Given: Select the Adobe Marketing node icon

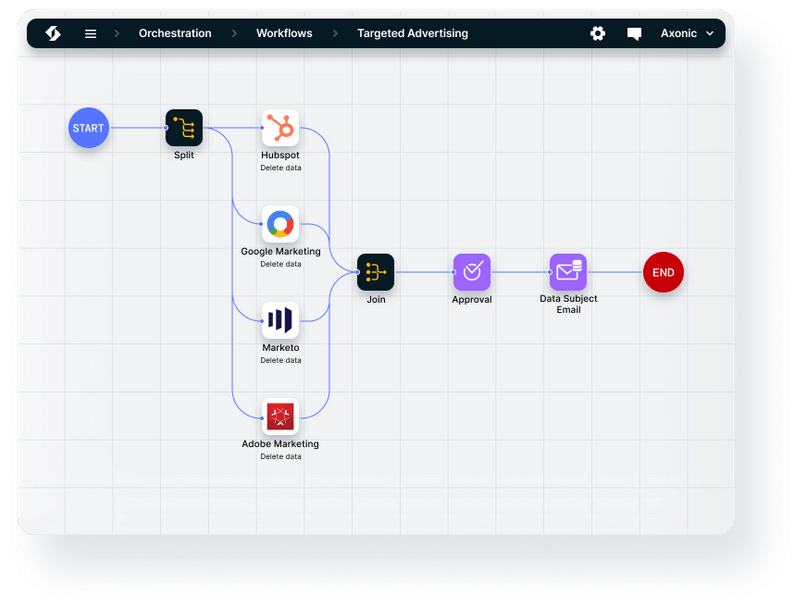Looking at the screenshot, I should (x=280, y=416).
